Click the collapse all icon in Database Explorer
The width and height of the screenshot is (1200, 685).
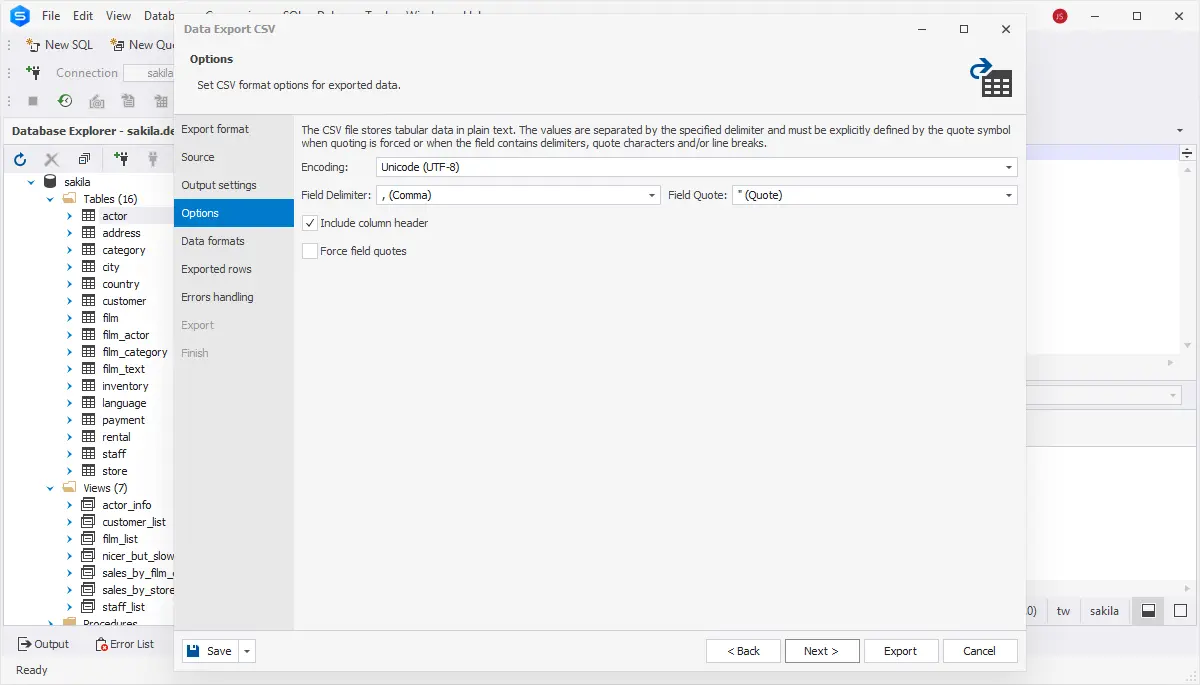point(84,159)
